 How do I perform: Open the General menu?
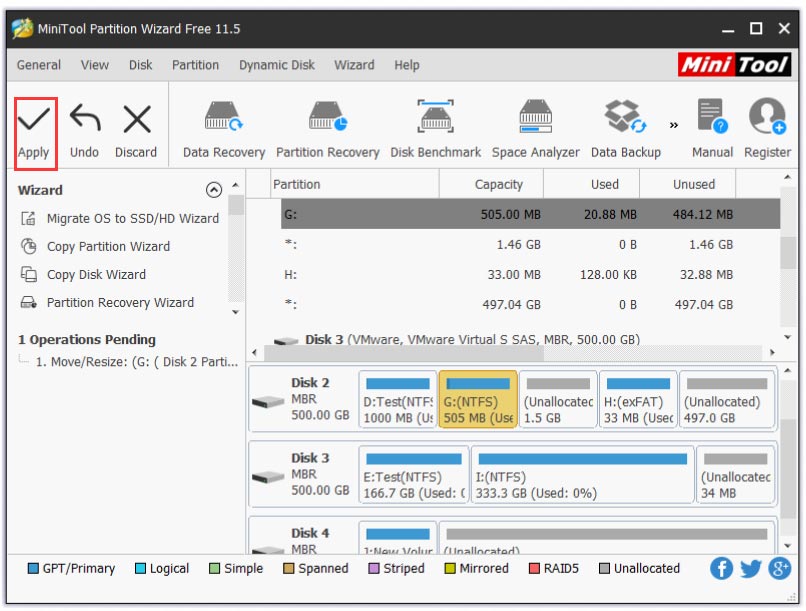click(39, 65)
